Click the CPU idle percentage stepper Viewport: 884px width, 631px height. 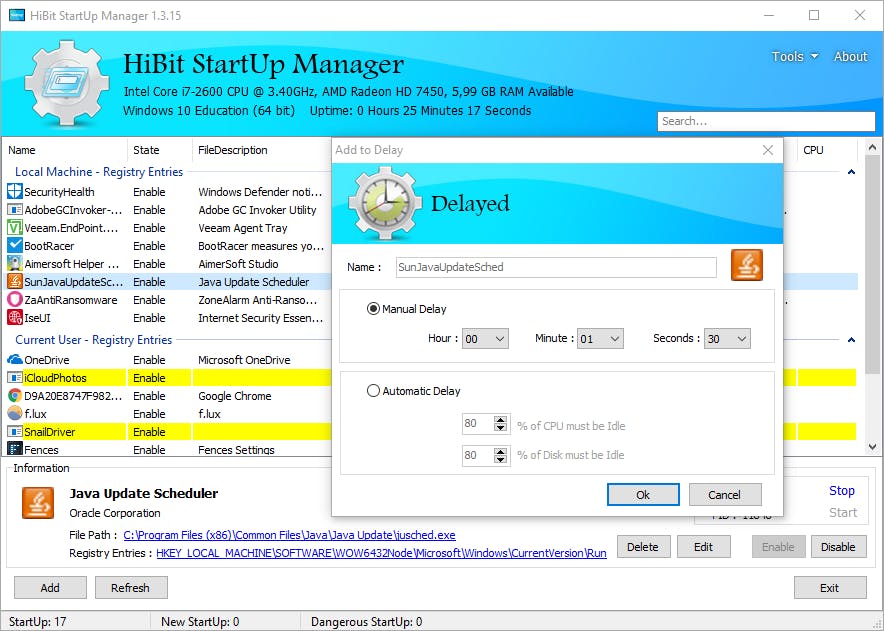tap(500, 423)
